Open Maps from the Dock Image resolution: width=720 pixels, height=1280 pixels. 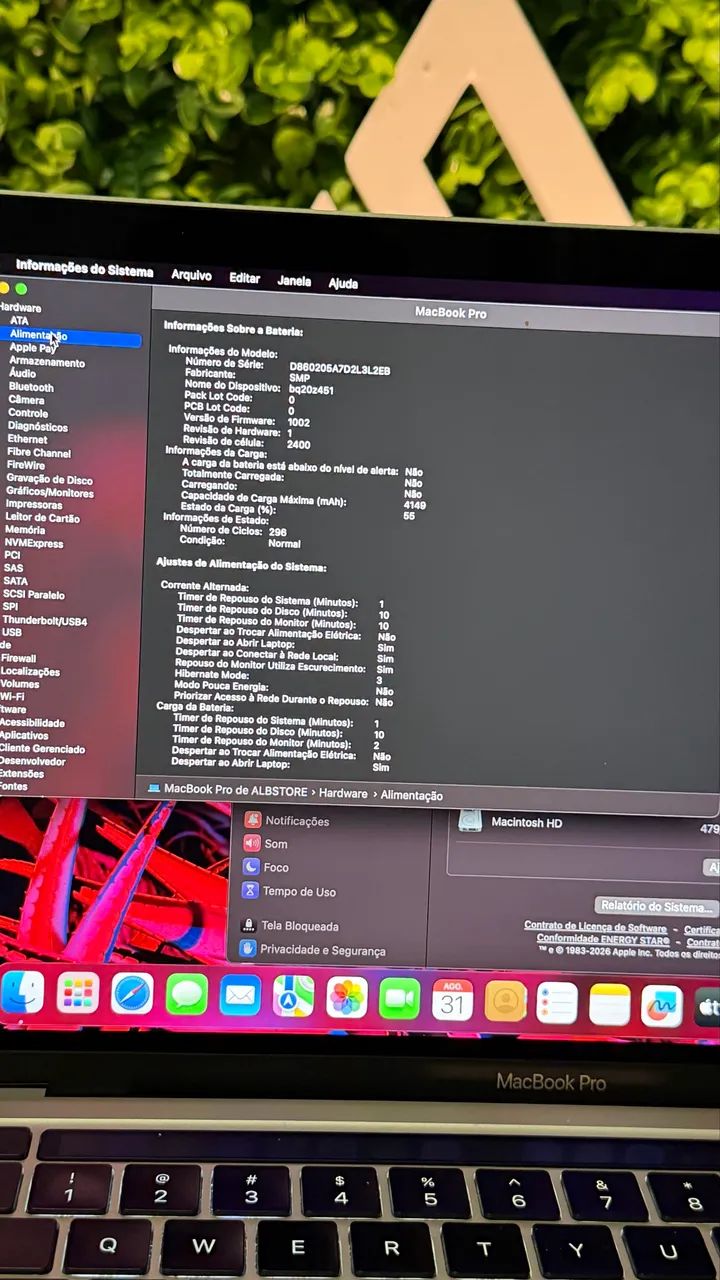[293, 997]
